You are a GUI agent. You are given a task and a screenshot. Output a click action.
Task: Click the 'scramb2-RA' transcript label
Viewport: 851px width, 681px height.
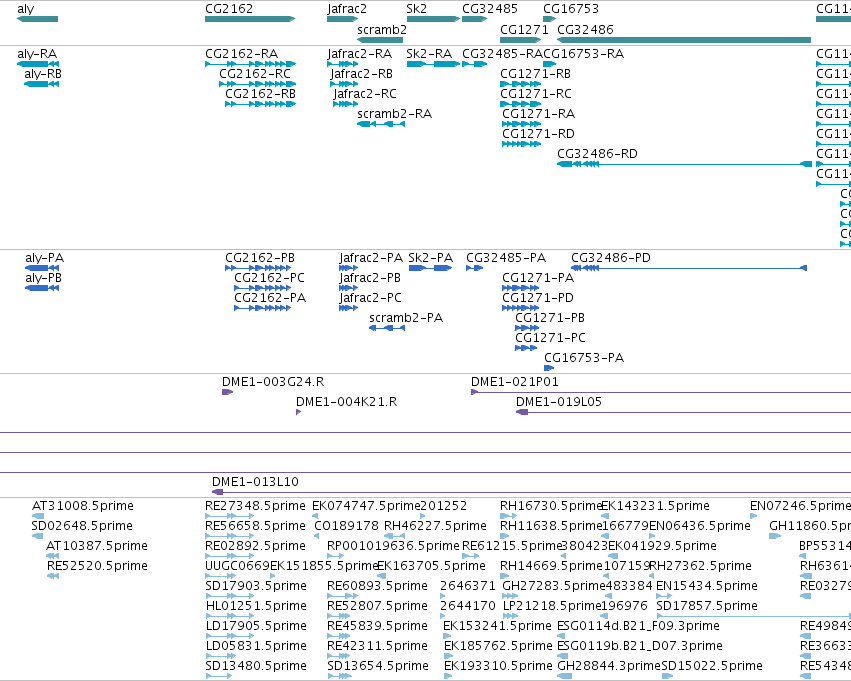395,114
